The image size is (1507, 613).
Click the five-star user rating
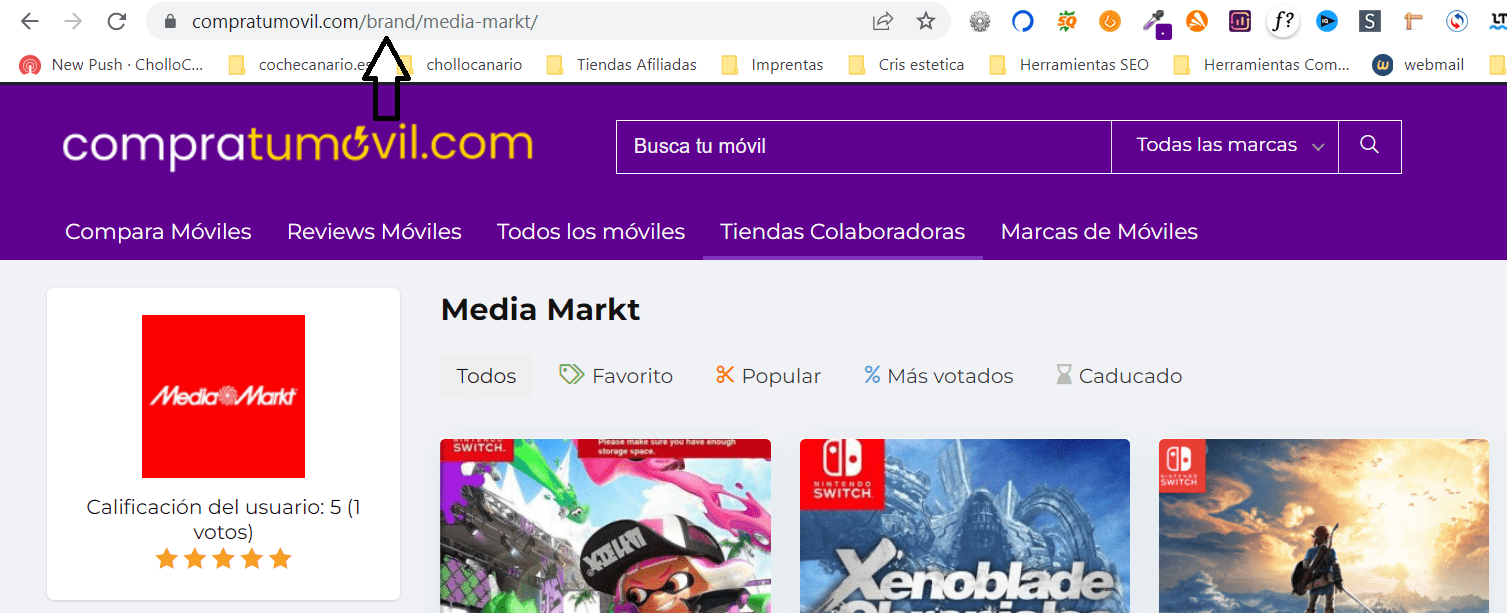[x=223, y=558]
